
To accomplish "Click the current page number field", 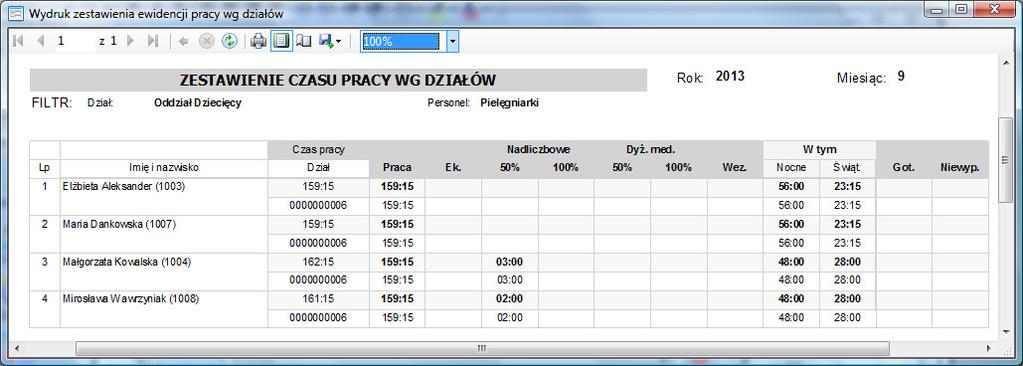I will (74, 41).
